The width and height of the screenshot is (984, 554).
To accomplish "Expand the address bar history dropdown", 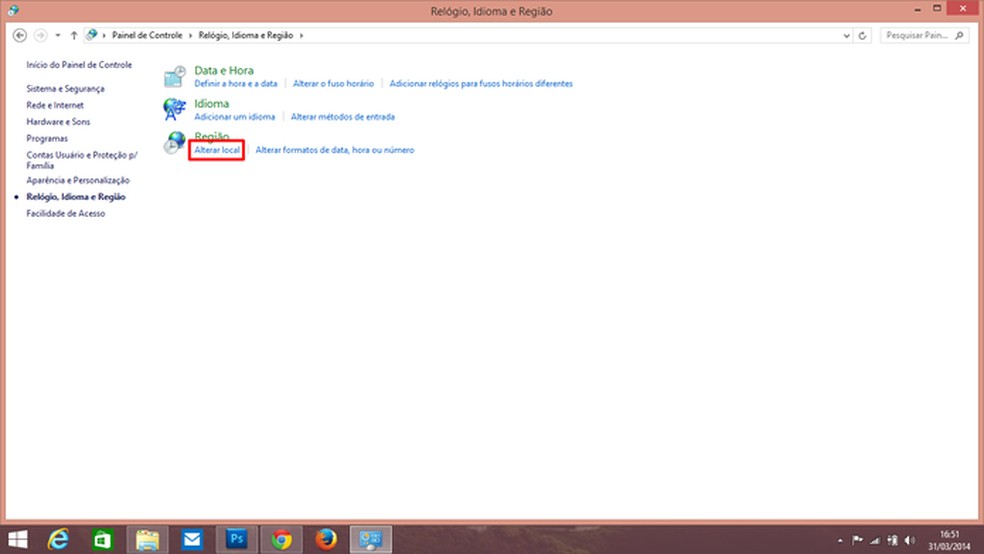I will (847, 36).
